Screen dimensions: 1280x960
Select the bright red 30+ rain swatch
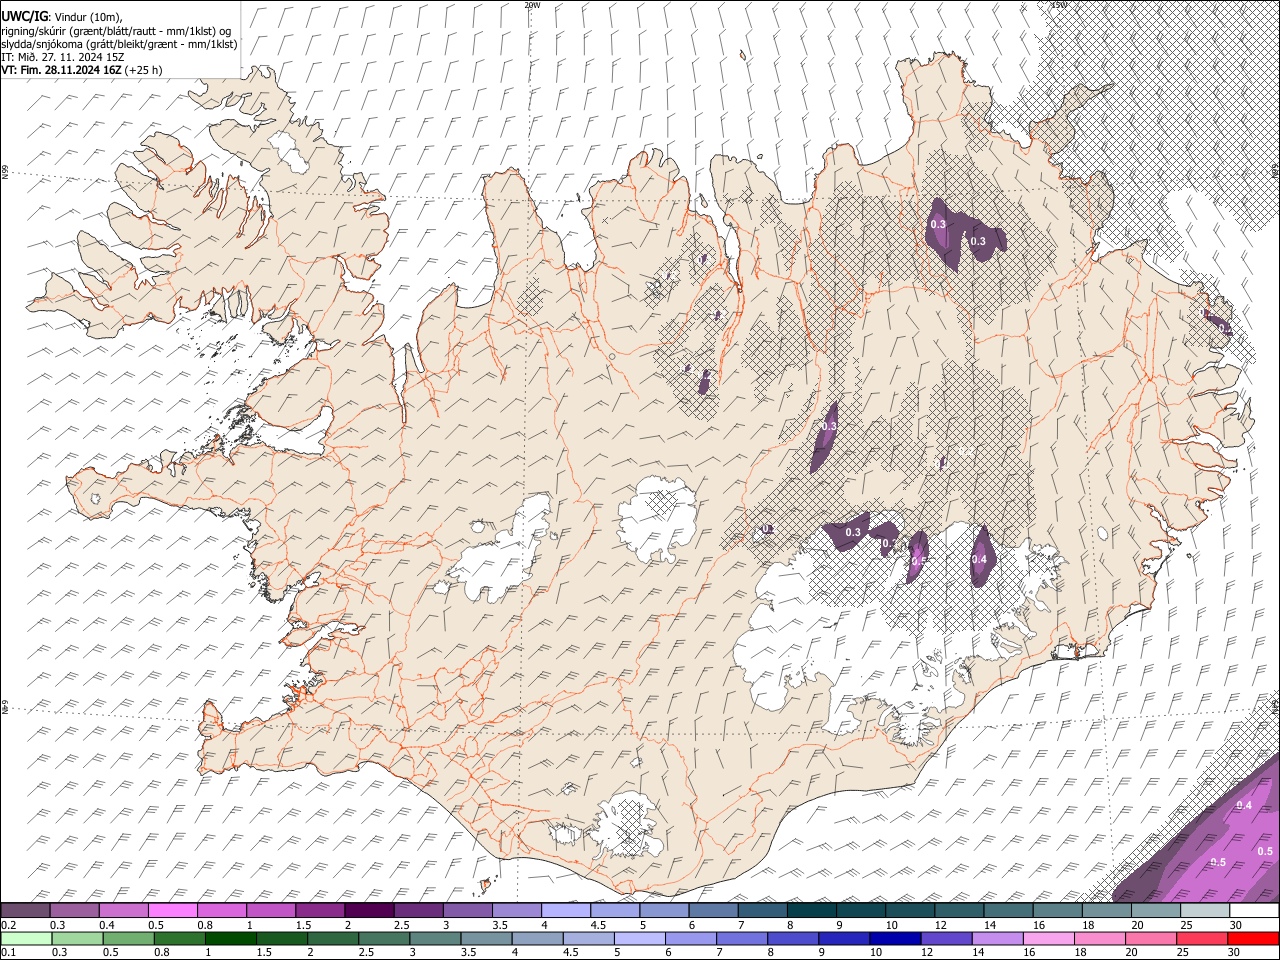(1254, 938)
